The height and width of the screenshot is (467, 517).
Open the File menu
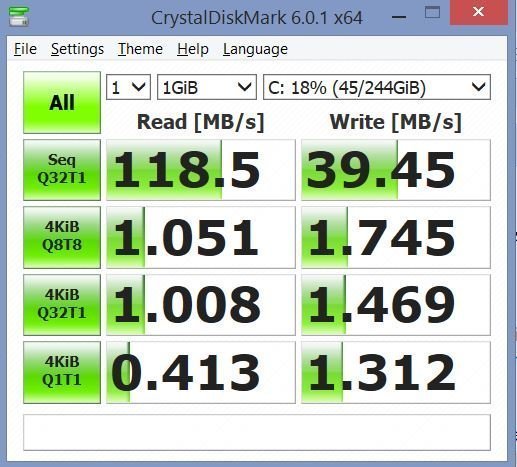coord(25,49)
